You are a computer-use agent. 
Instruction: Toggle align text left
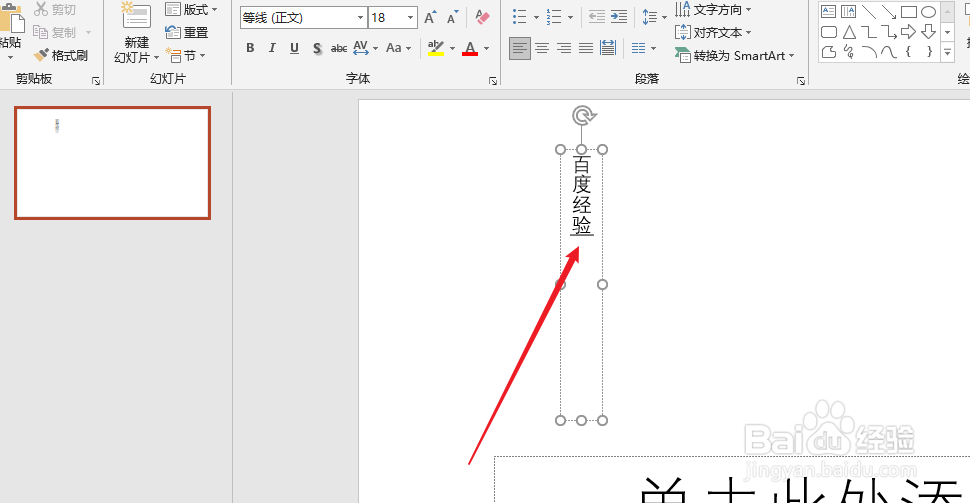520,48
